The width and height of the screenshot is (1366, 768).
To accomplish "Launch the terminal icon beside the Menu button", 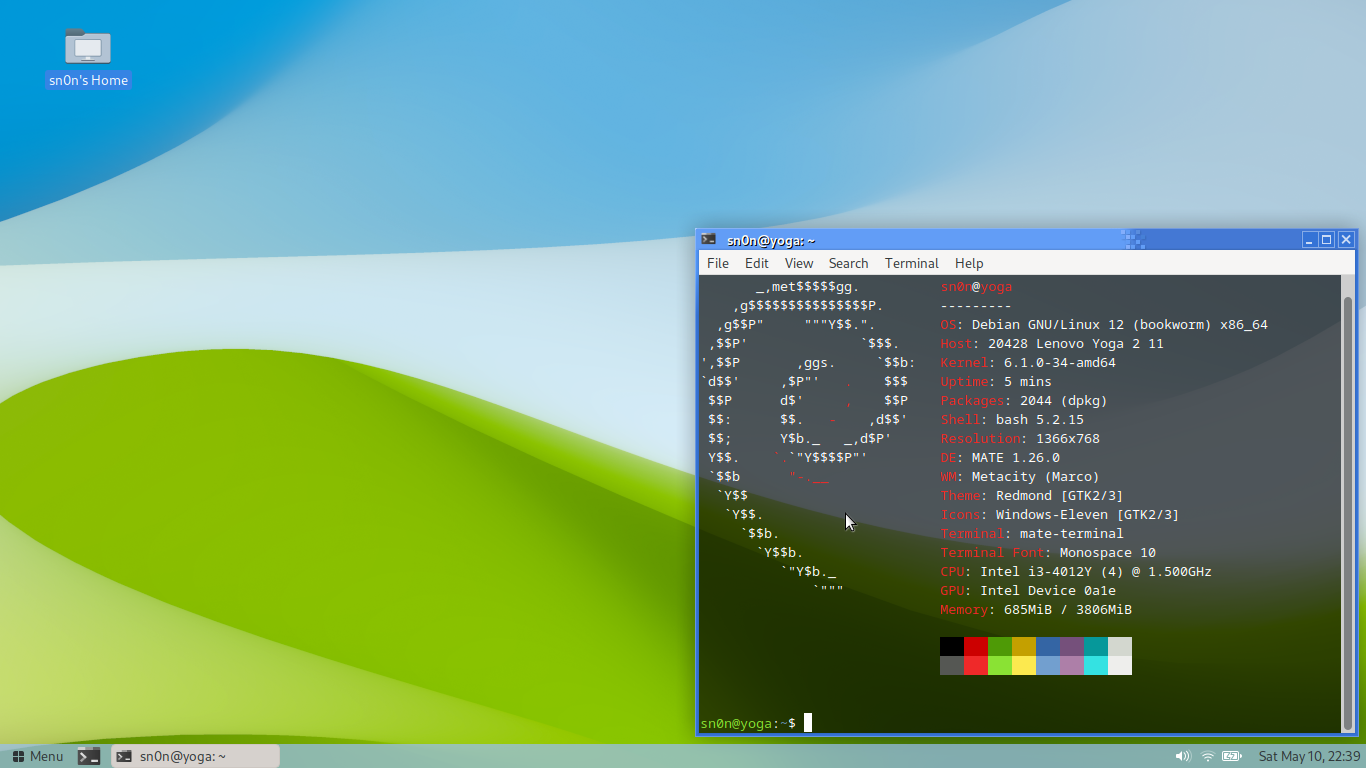I will [x=89, y=756].
